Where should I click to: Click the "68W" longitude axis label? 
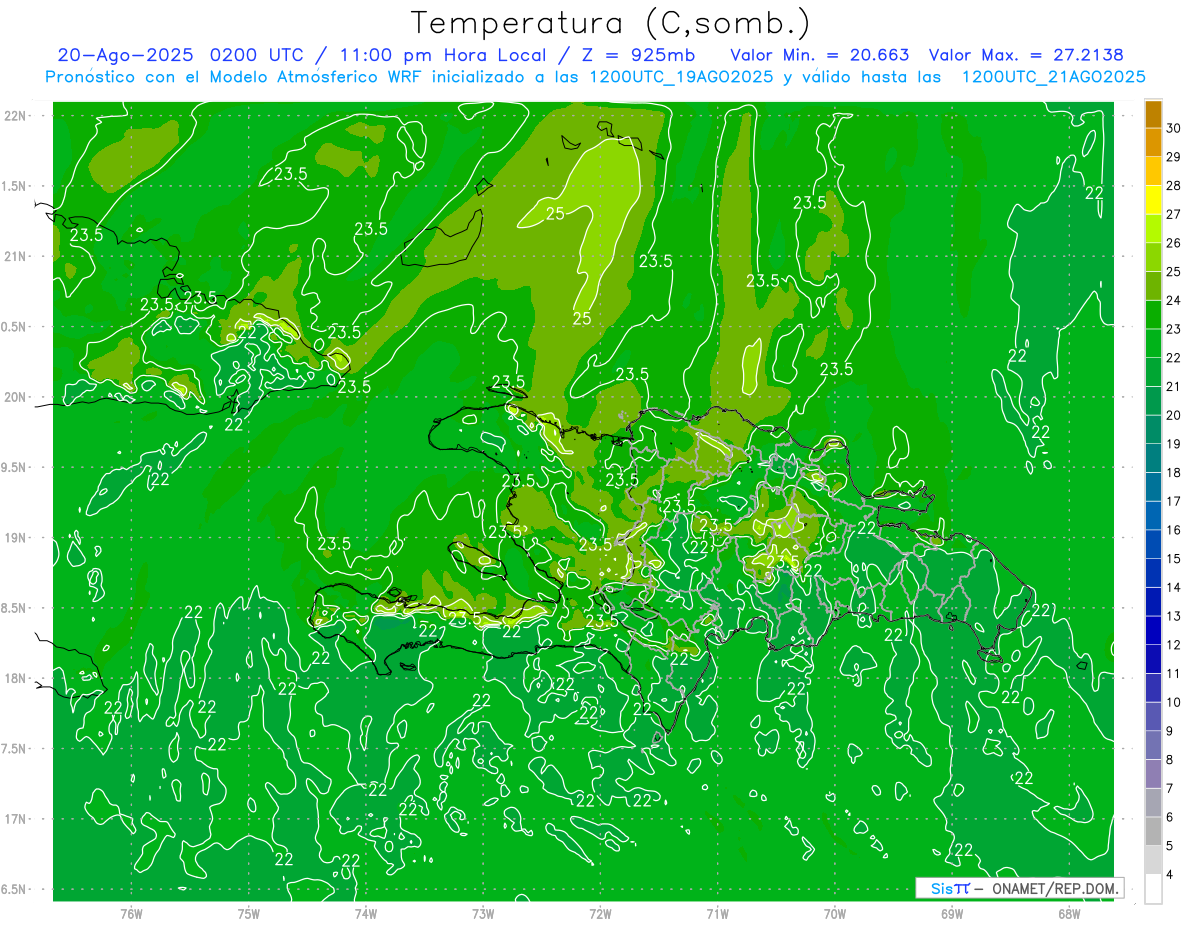(x=1068, y=914)
